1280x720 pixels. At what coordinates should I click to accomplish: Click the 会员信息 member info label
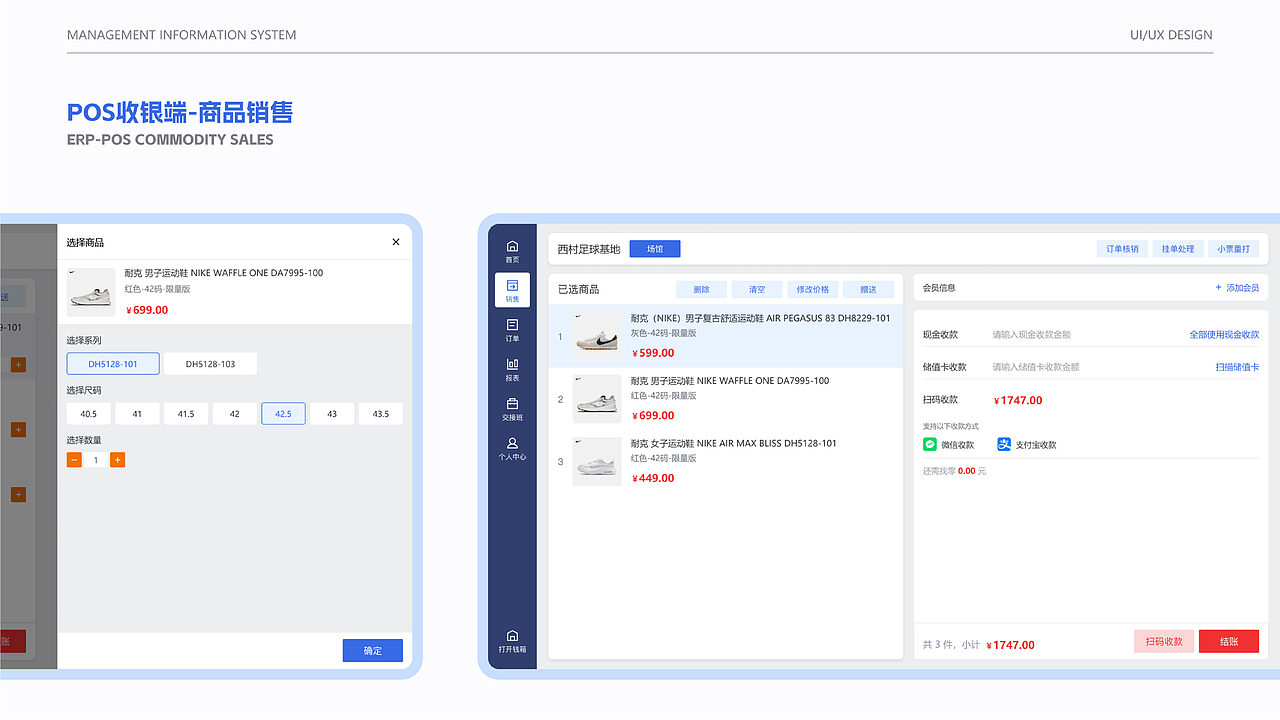[x=939, y=288]
